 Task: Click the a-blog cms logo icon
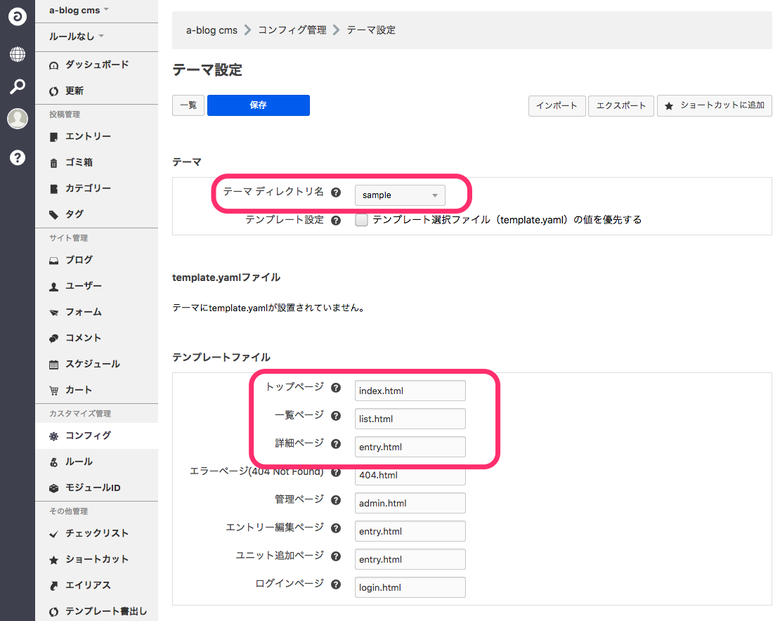click(x=17, y=19)
